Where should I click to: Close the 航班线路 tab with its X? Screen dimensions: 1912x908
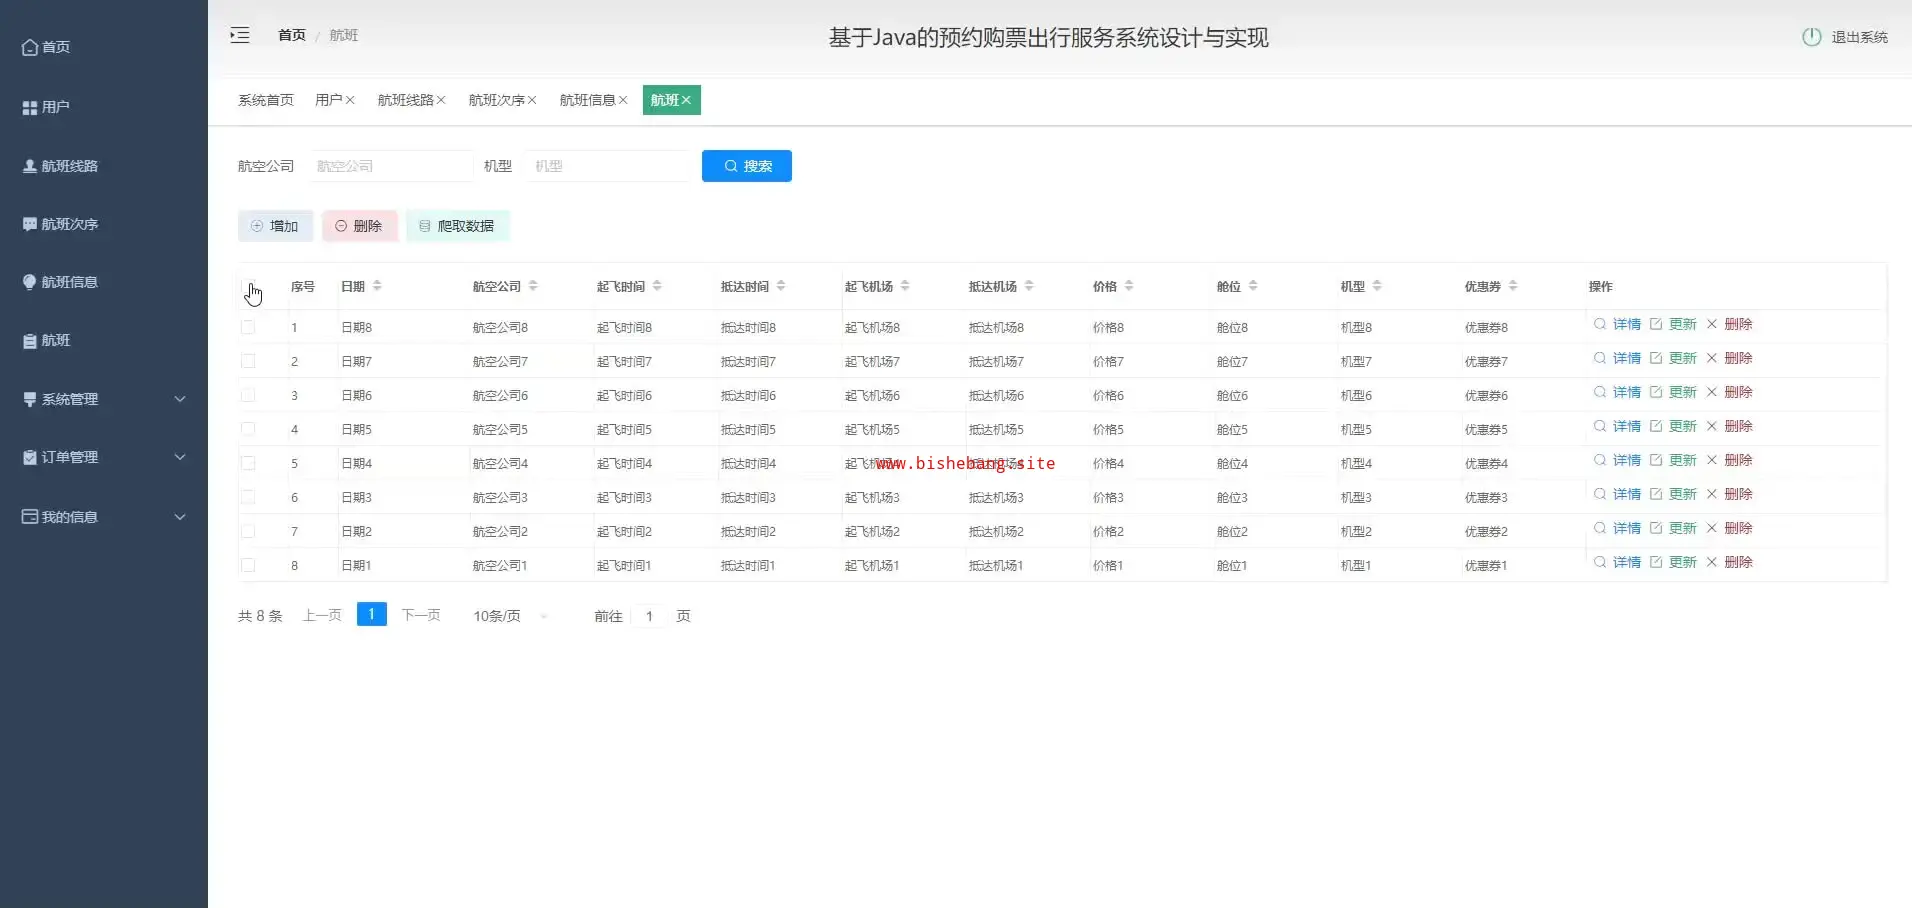(x=441, y=100)
